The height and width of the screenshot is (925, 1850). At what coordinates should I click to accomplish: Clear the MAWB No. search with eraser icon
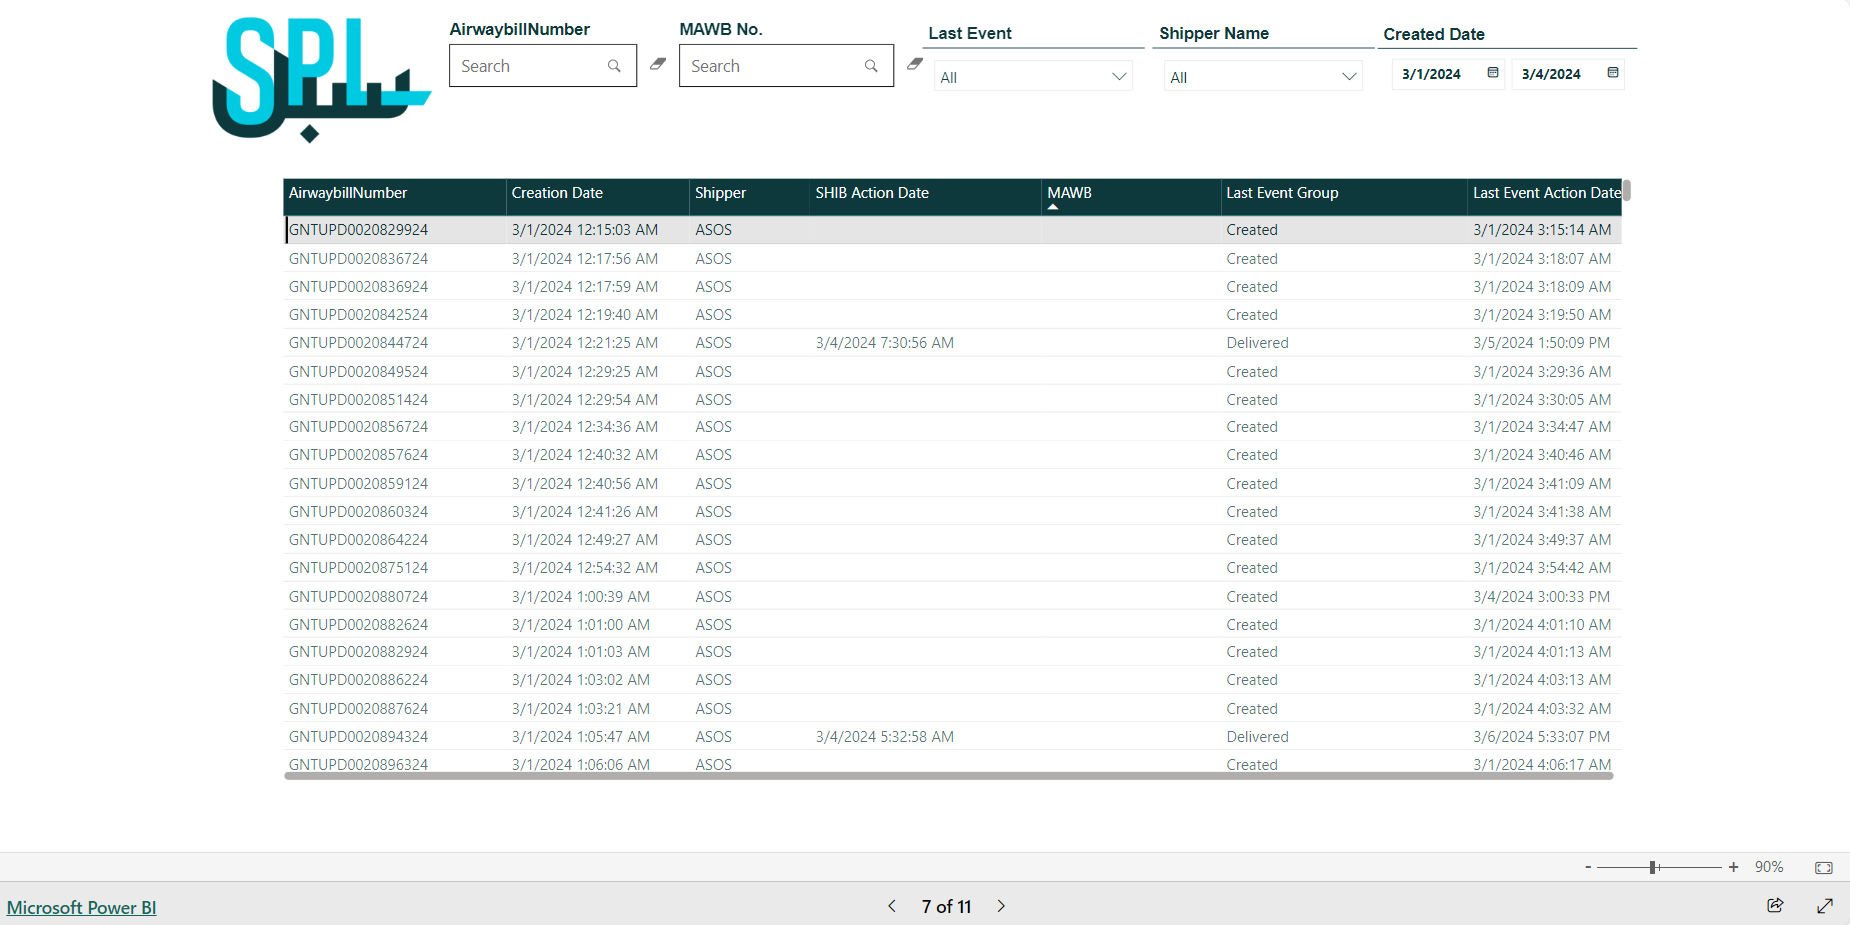[915, 64]
